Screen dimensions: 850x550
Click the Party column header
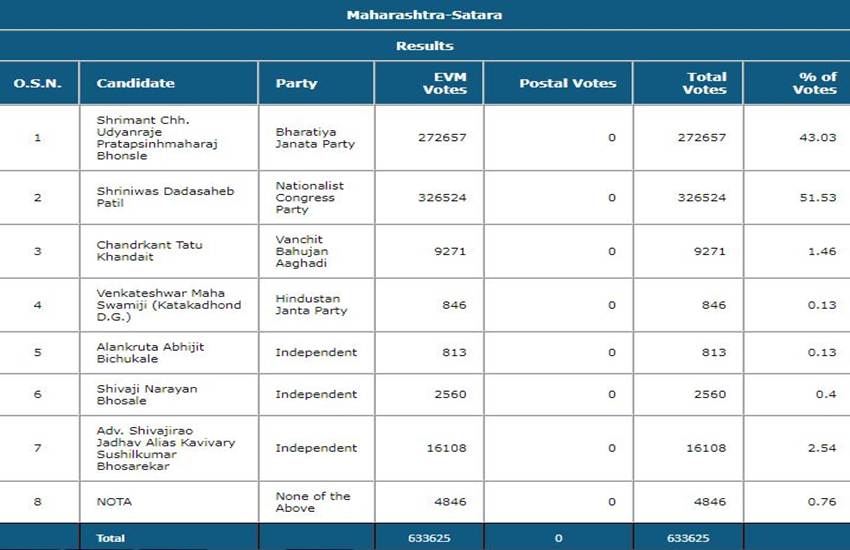(295, 83)
